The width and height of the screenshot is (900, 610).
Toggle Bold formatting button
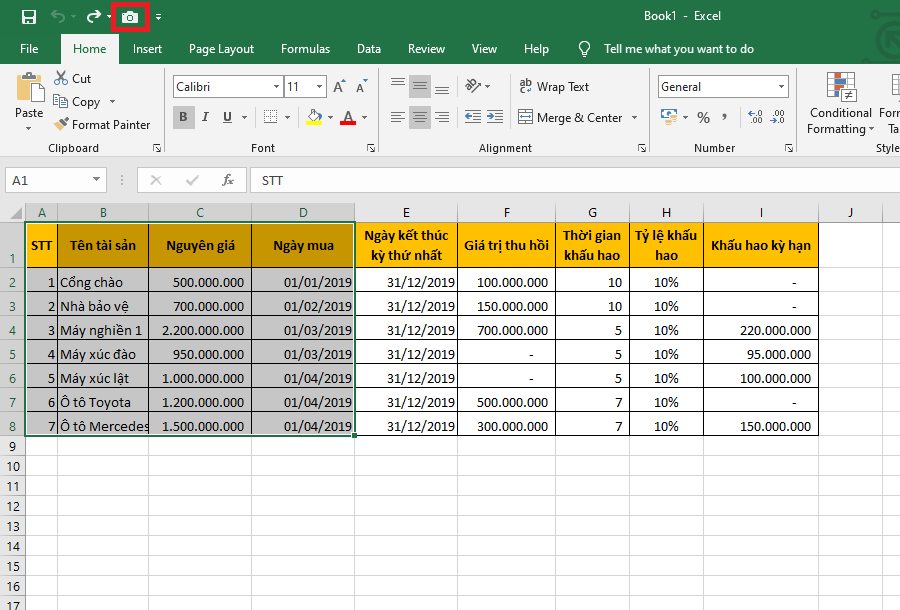click(184, 118)
